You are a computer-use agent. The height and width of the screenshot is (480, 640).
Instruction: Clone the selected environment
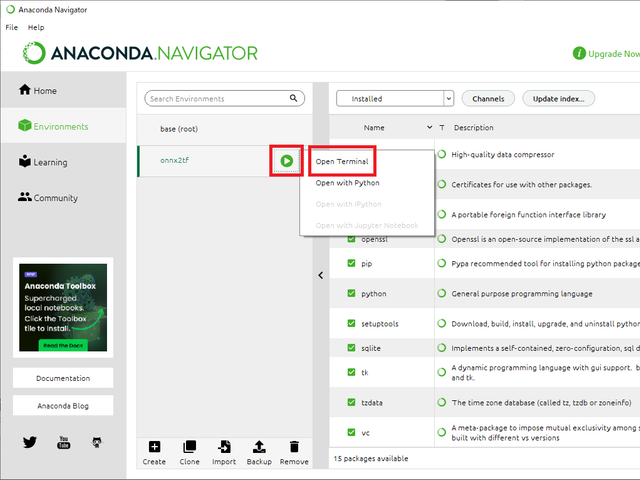[x=189, y=453]
